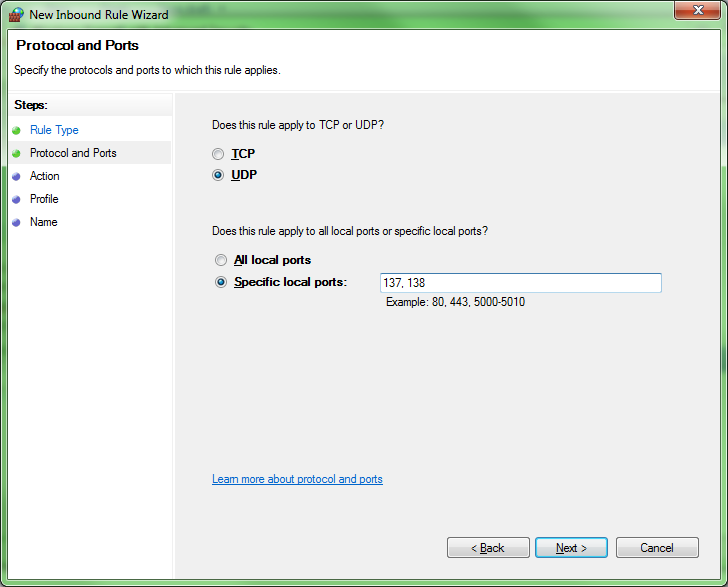Viewport: 728px width, 587px height.
Task: Click the Steps: header label
Action: [31, 105]
